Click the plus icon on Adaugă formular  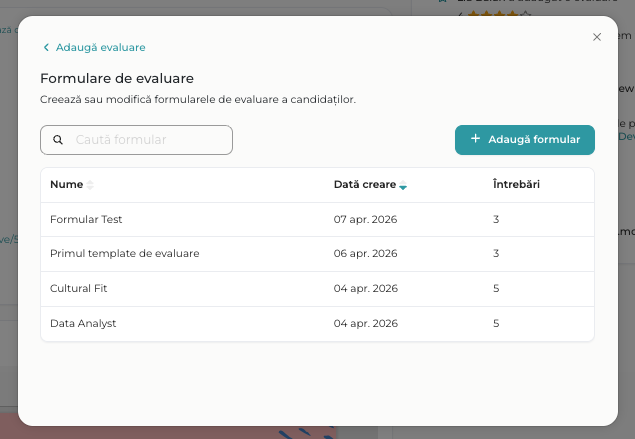pyautogui.click(x=475, y=139)
